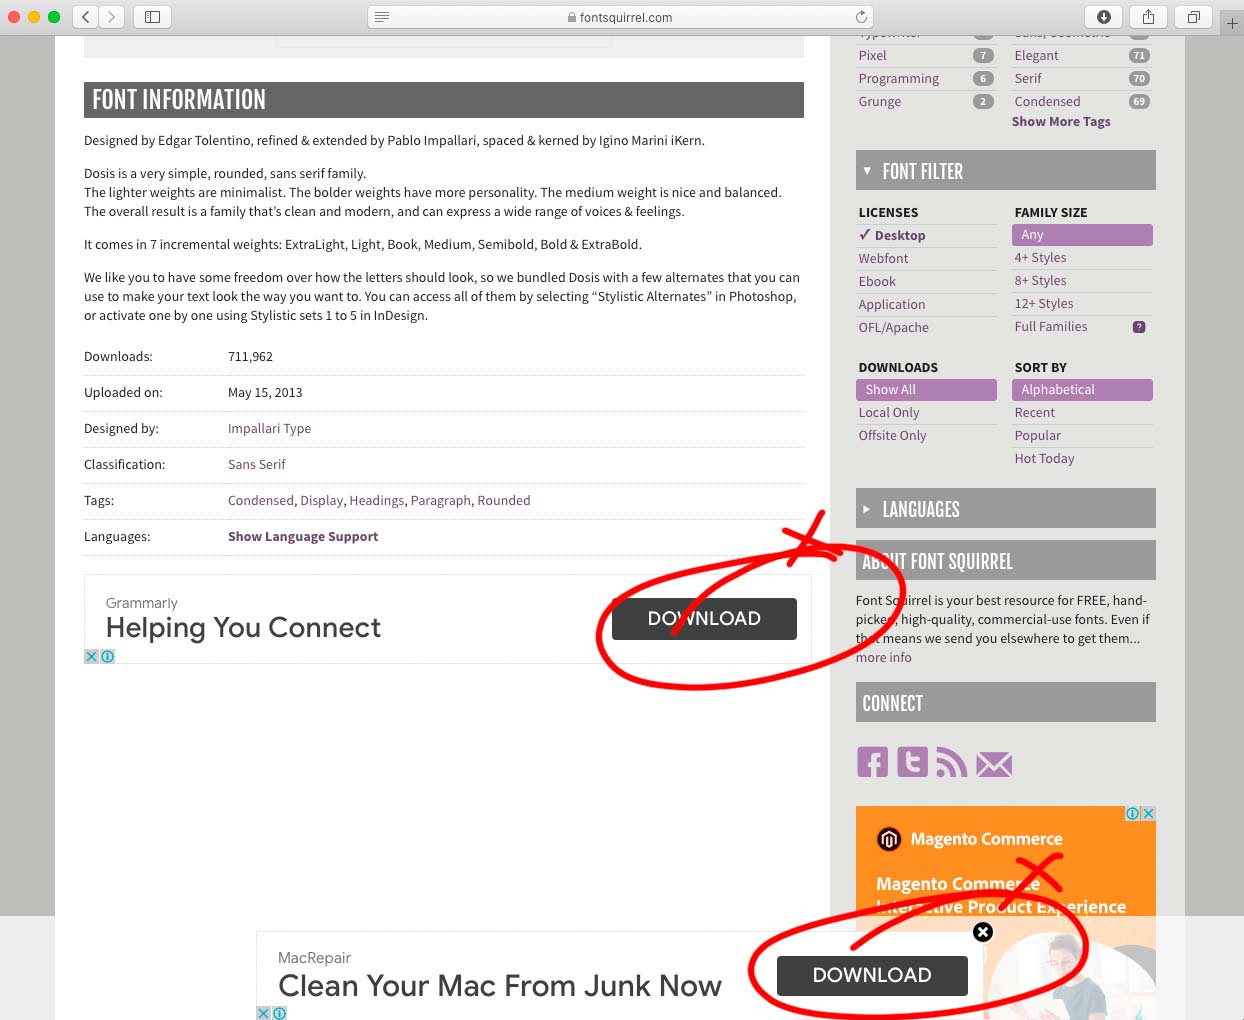Click AdChoices info icon on MacRepair ad
This screenshot has width=1244, height=1020.
click(x=280, y=1013)
